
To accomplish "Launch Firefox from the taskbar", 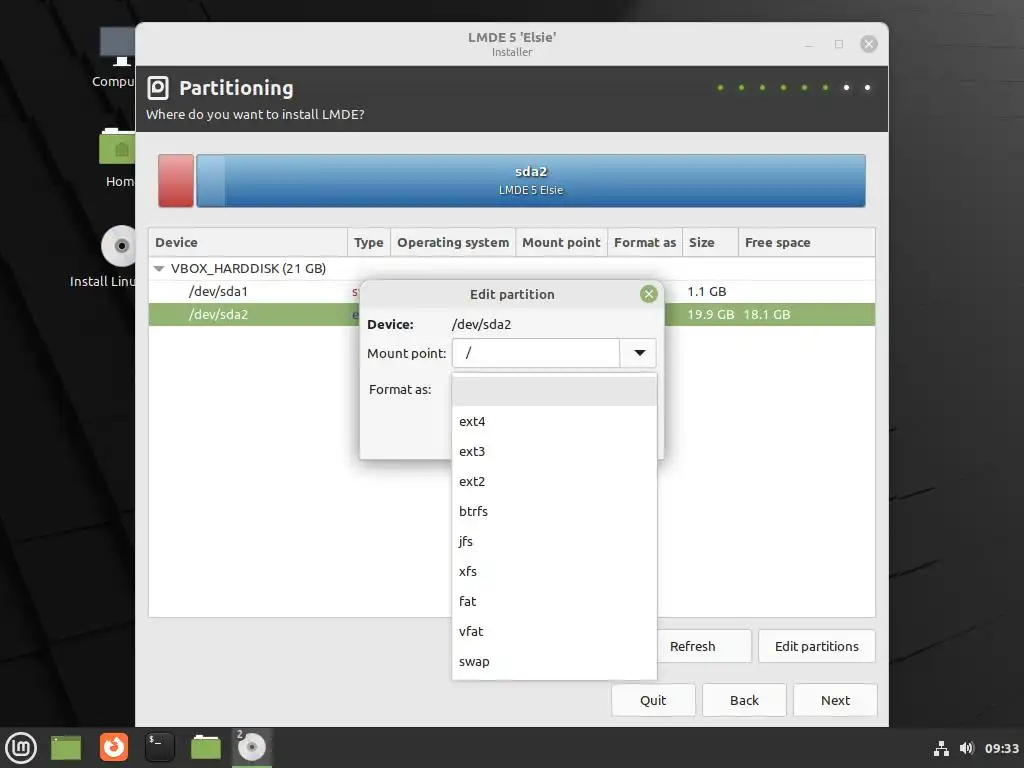I will click(114, 747).
